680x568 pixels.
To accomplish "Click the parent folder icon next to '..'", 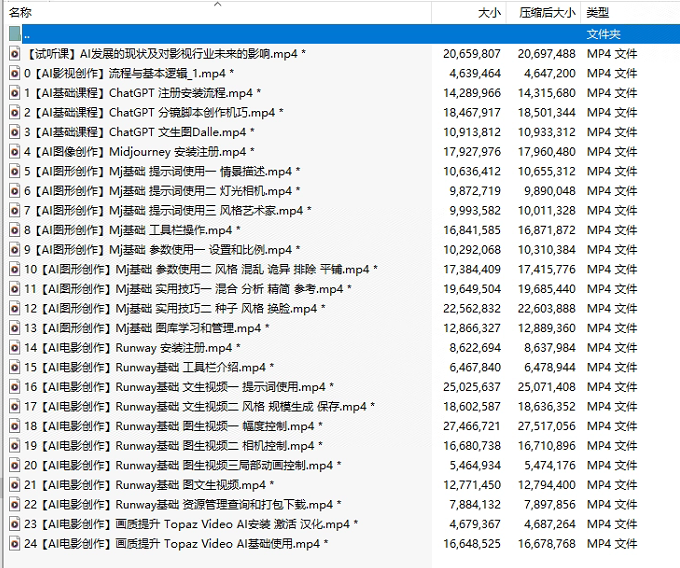I will click(14, 34).
